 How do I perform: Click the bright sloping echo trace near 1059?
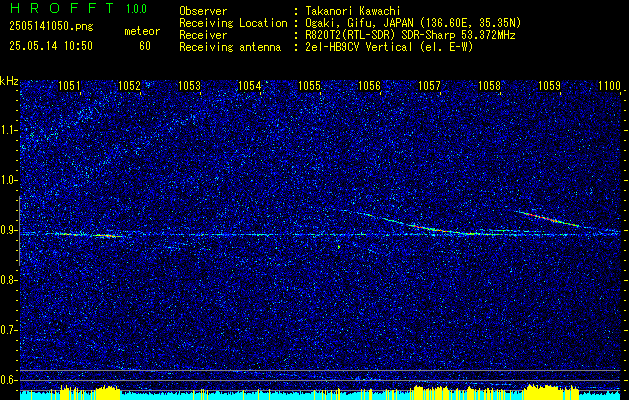click(x=548, y=219)
